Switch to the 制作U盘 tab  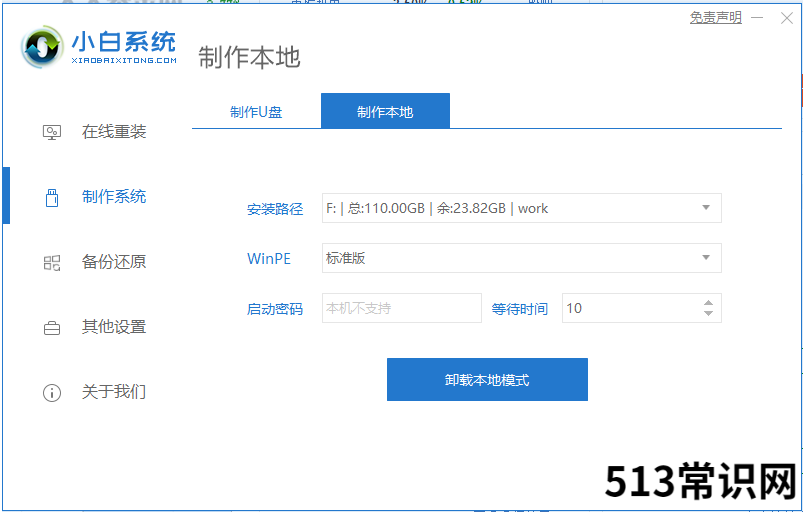tap(256, 112)
